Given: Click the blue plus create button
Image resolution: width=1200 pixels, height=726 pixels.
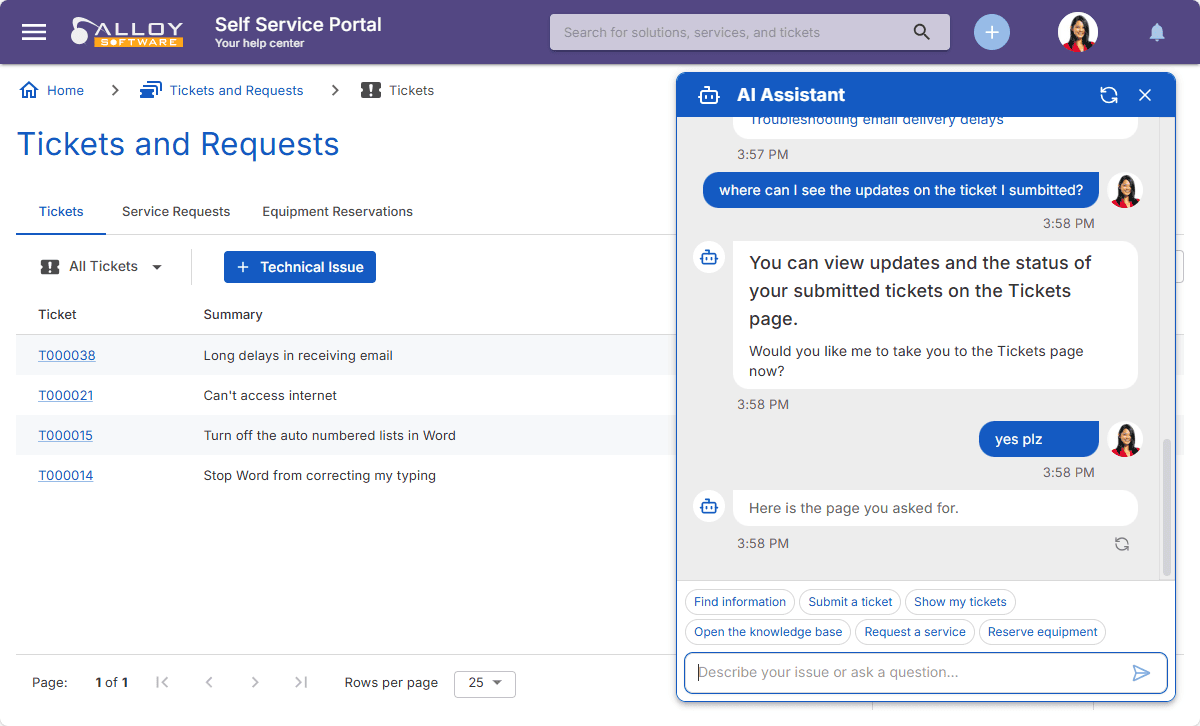Looking at the screenshot, I should click(x=991, y=32).
